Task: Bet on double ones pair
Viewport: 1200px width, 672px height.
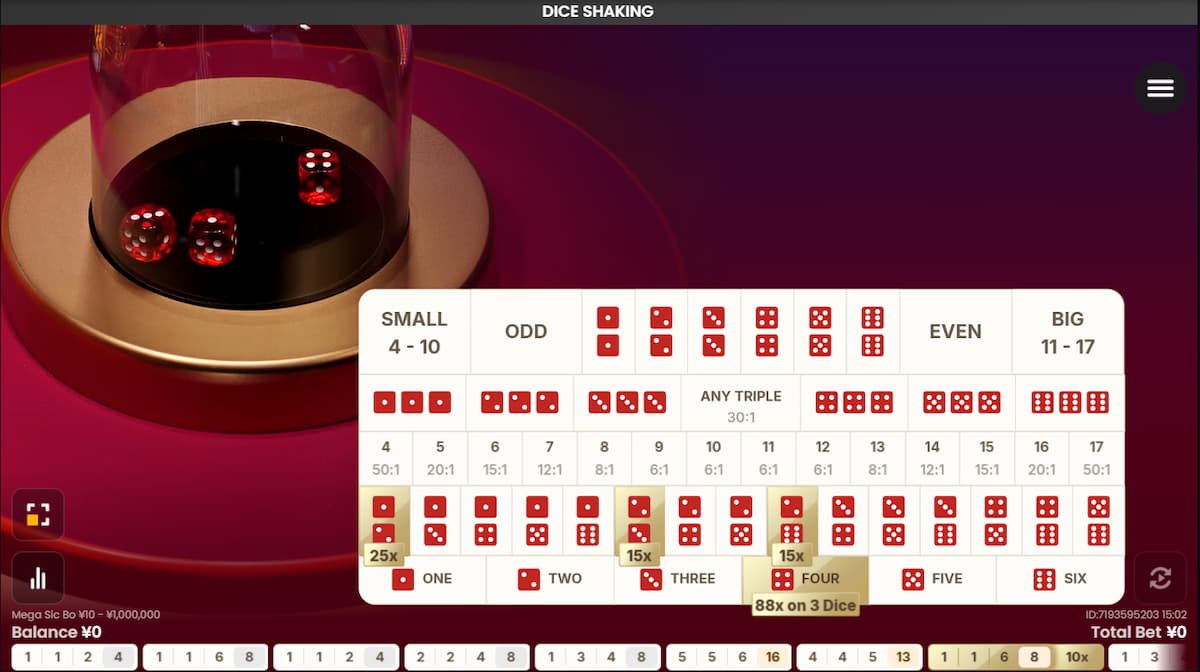Action: [x=607, y=331]
